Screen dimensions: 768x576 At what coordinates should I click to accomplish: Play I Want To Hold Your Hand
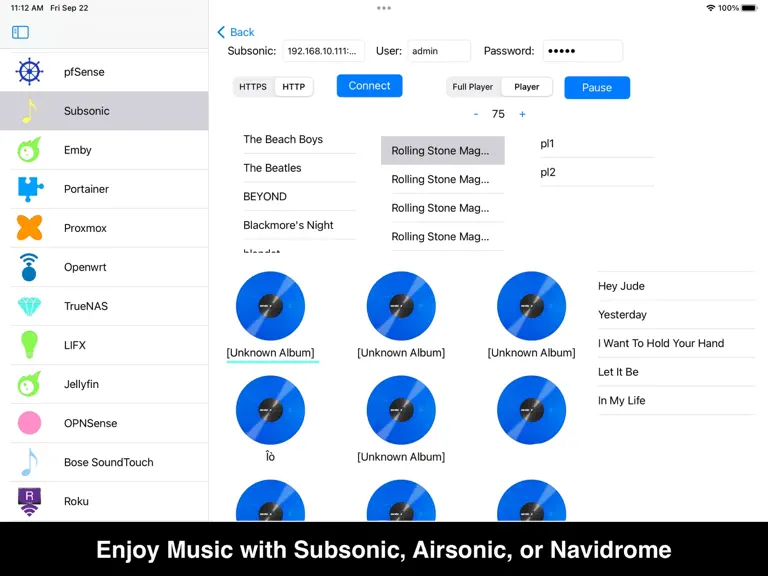676,343
